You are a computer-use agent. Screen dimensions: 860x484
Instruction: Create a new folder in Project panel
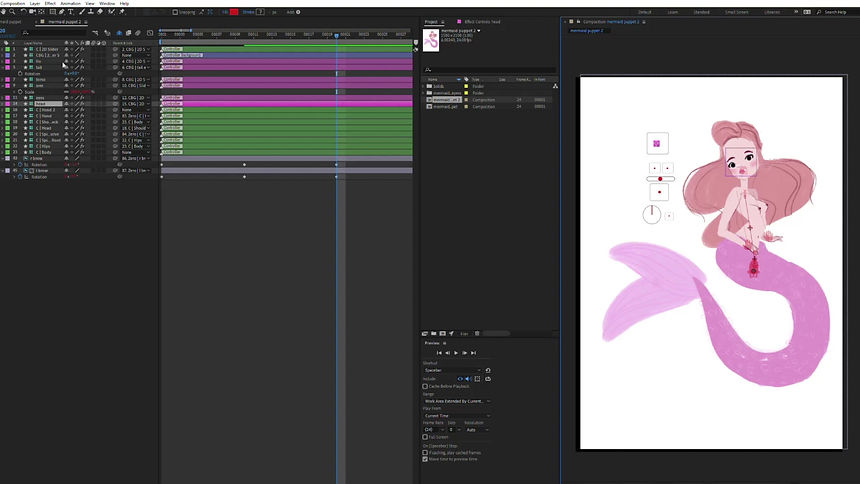(433, 333)
